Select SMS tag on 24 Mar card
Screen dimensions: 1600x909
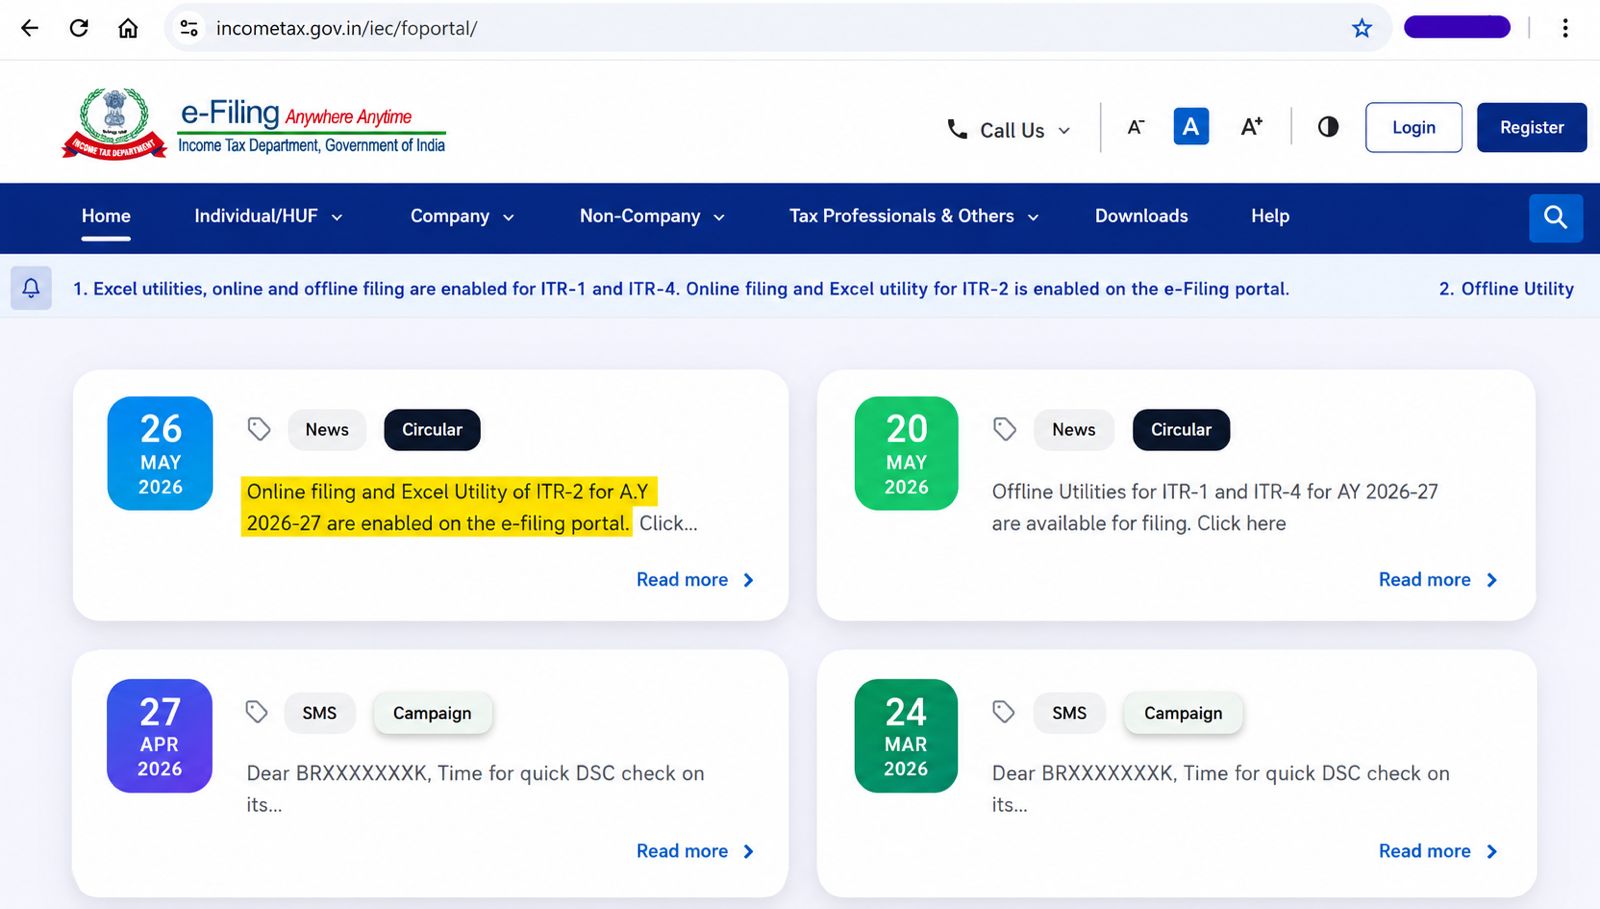[1069, 713]
